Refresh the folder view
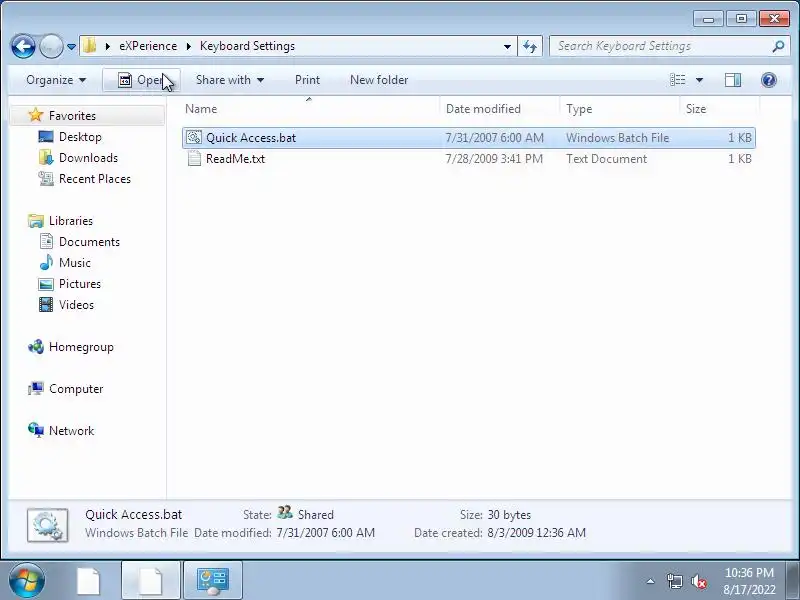The image size is (800, 600). pyautogui.click(x=530, y=46)
